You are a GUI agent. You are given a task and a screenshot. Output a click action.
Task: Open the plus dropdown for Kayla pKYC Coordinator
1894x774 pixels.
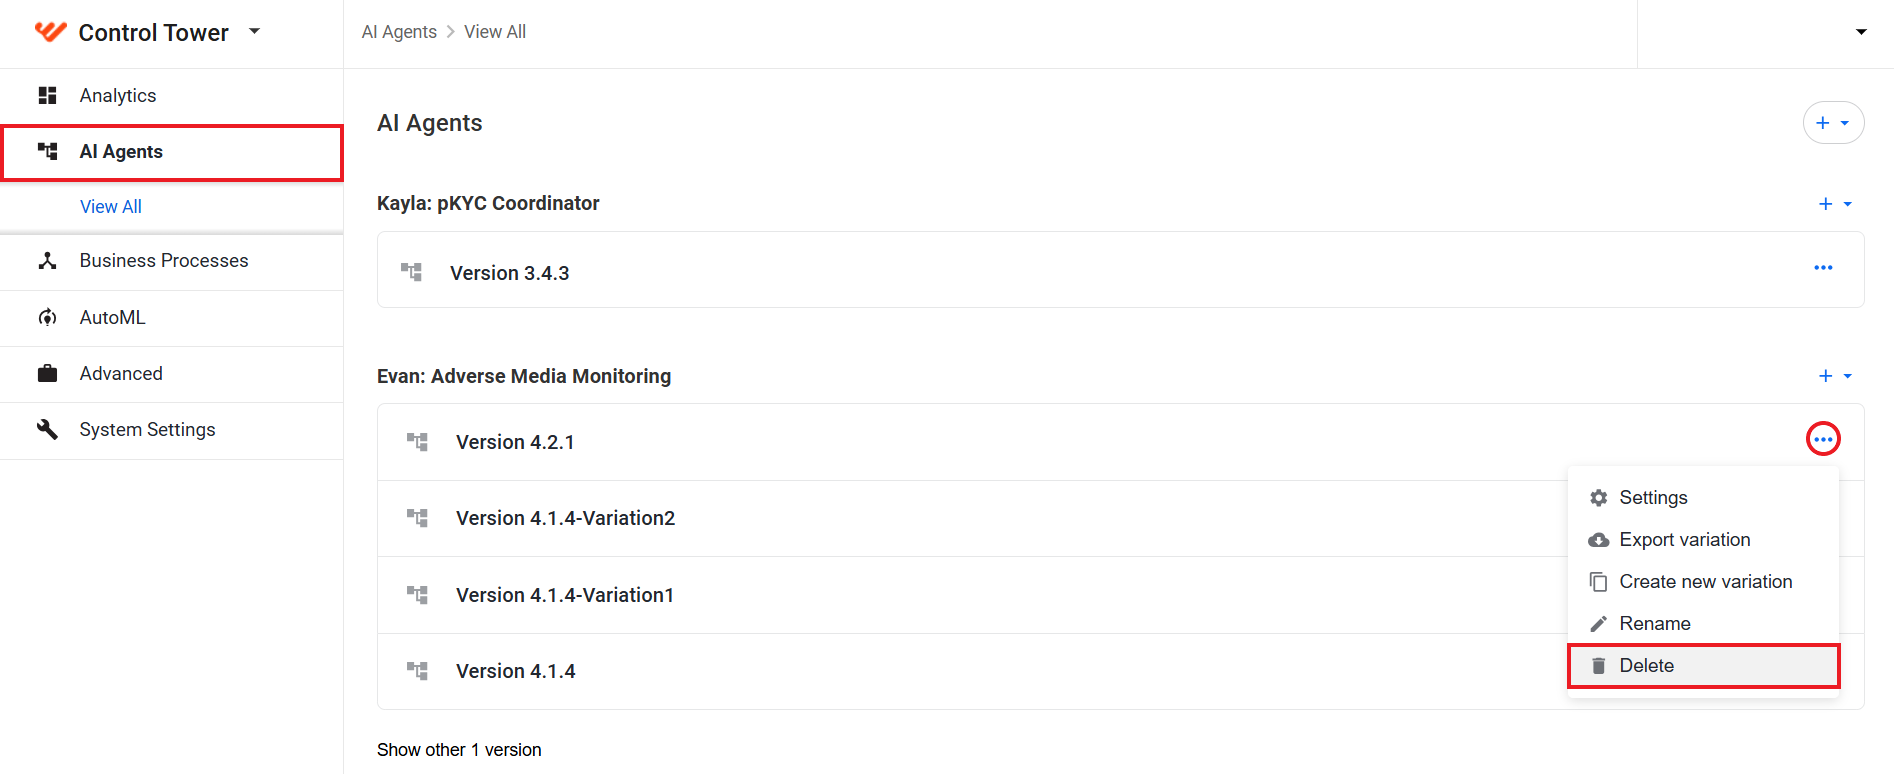point(1835,204)
